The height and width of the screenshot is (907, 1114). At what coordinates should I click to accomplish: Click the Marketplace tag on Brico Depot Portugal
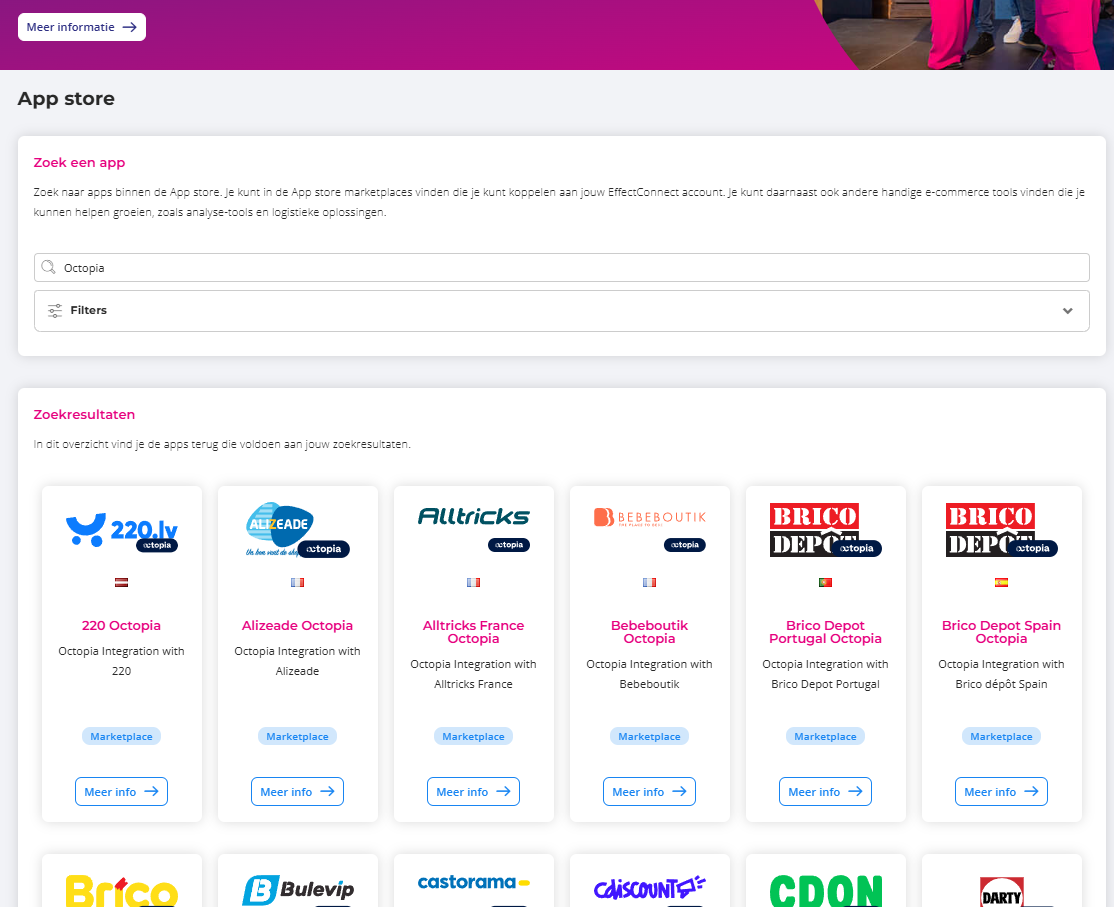[826, 737]
